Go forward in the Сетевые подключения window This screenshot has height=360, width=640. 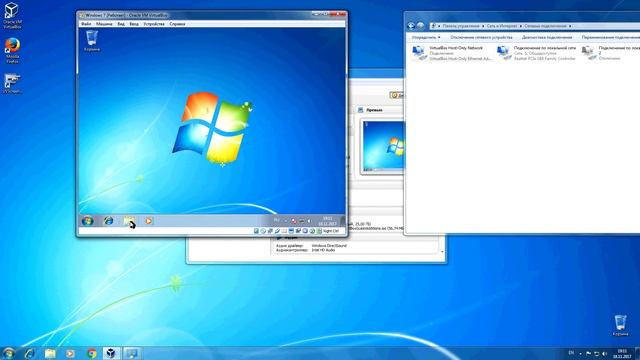[x=420, y=26]
